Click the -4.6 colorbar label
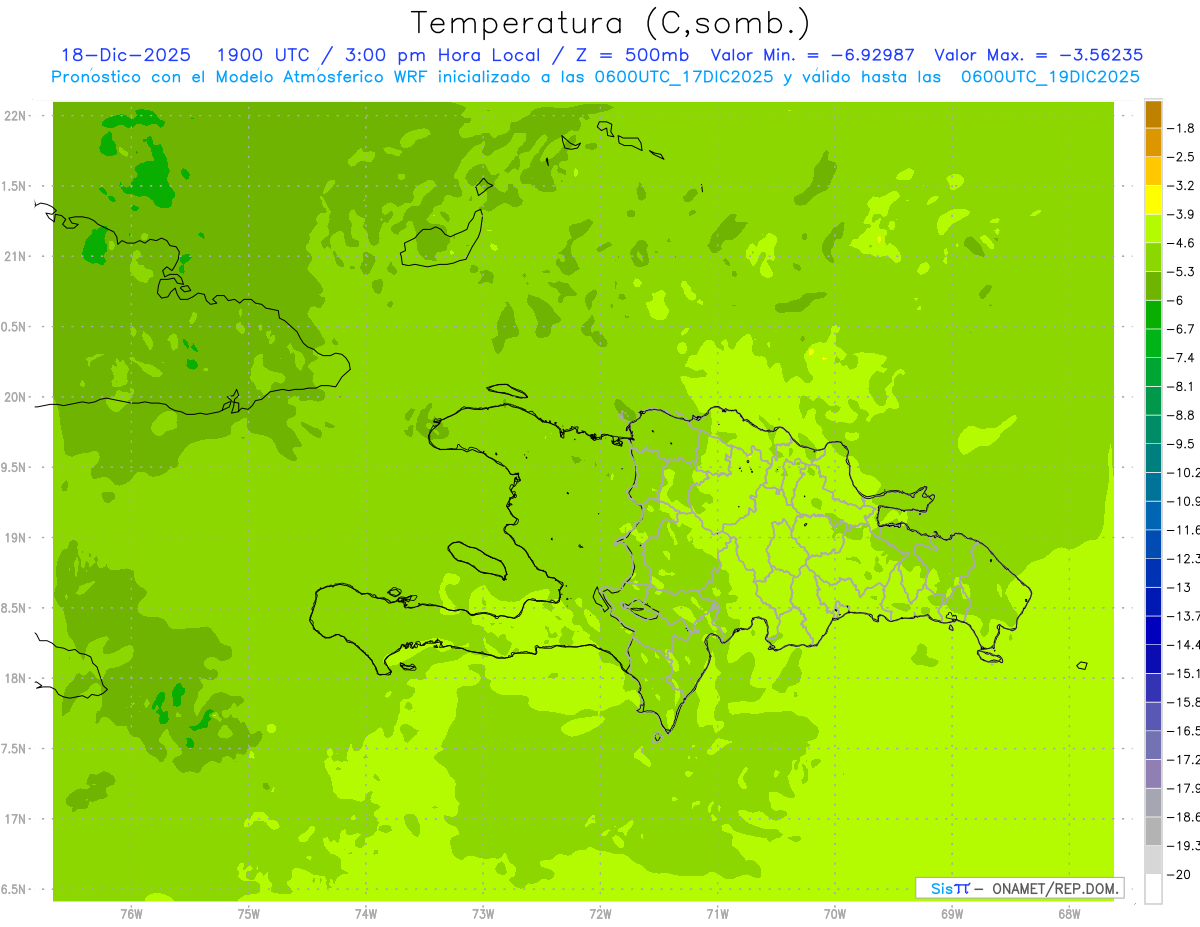Viewport: 1200px width, 927px height. click(x=1182, y=243)
